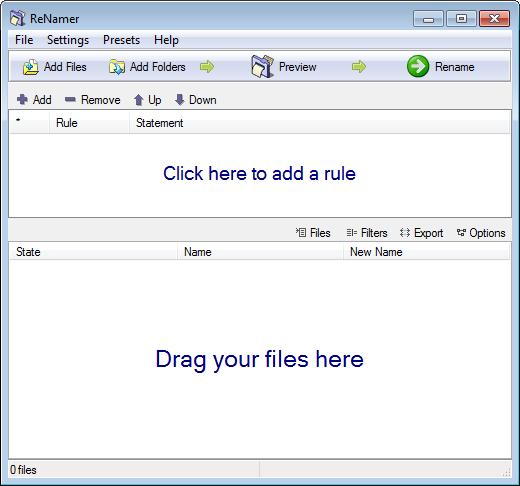
Task: Open the Settings menu
Action: [68, 40]
